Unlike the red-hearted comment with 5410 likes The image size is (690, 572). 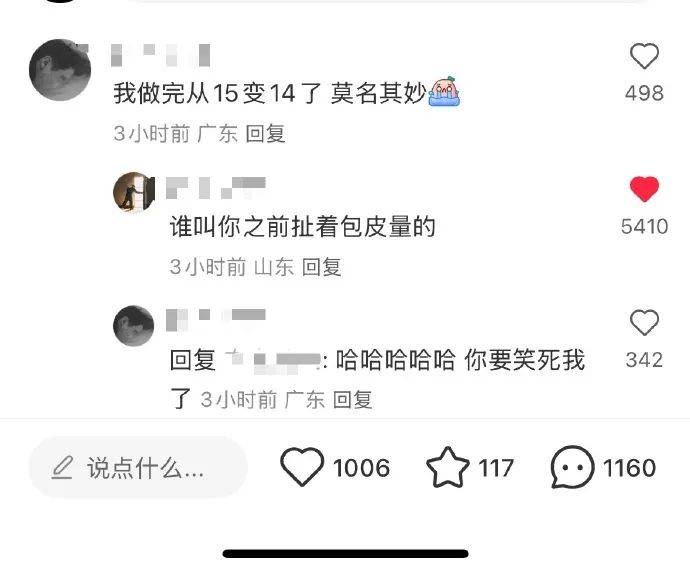pos(644,189)
